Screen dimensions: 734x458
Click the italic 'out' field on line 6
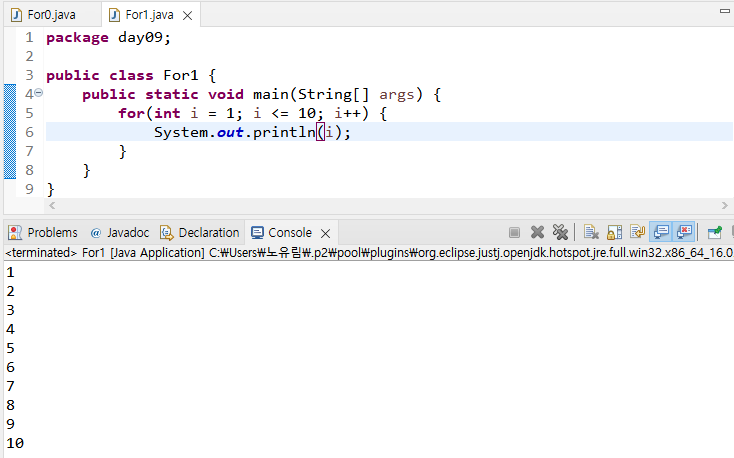pyautogui.click(x=230, y=133)
